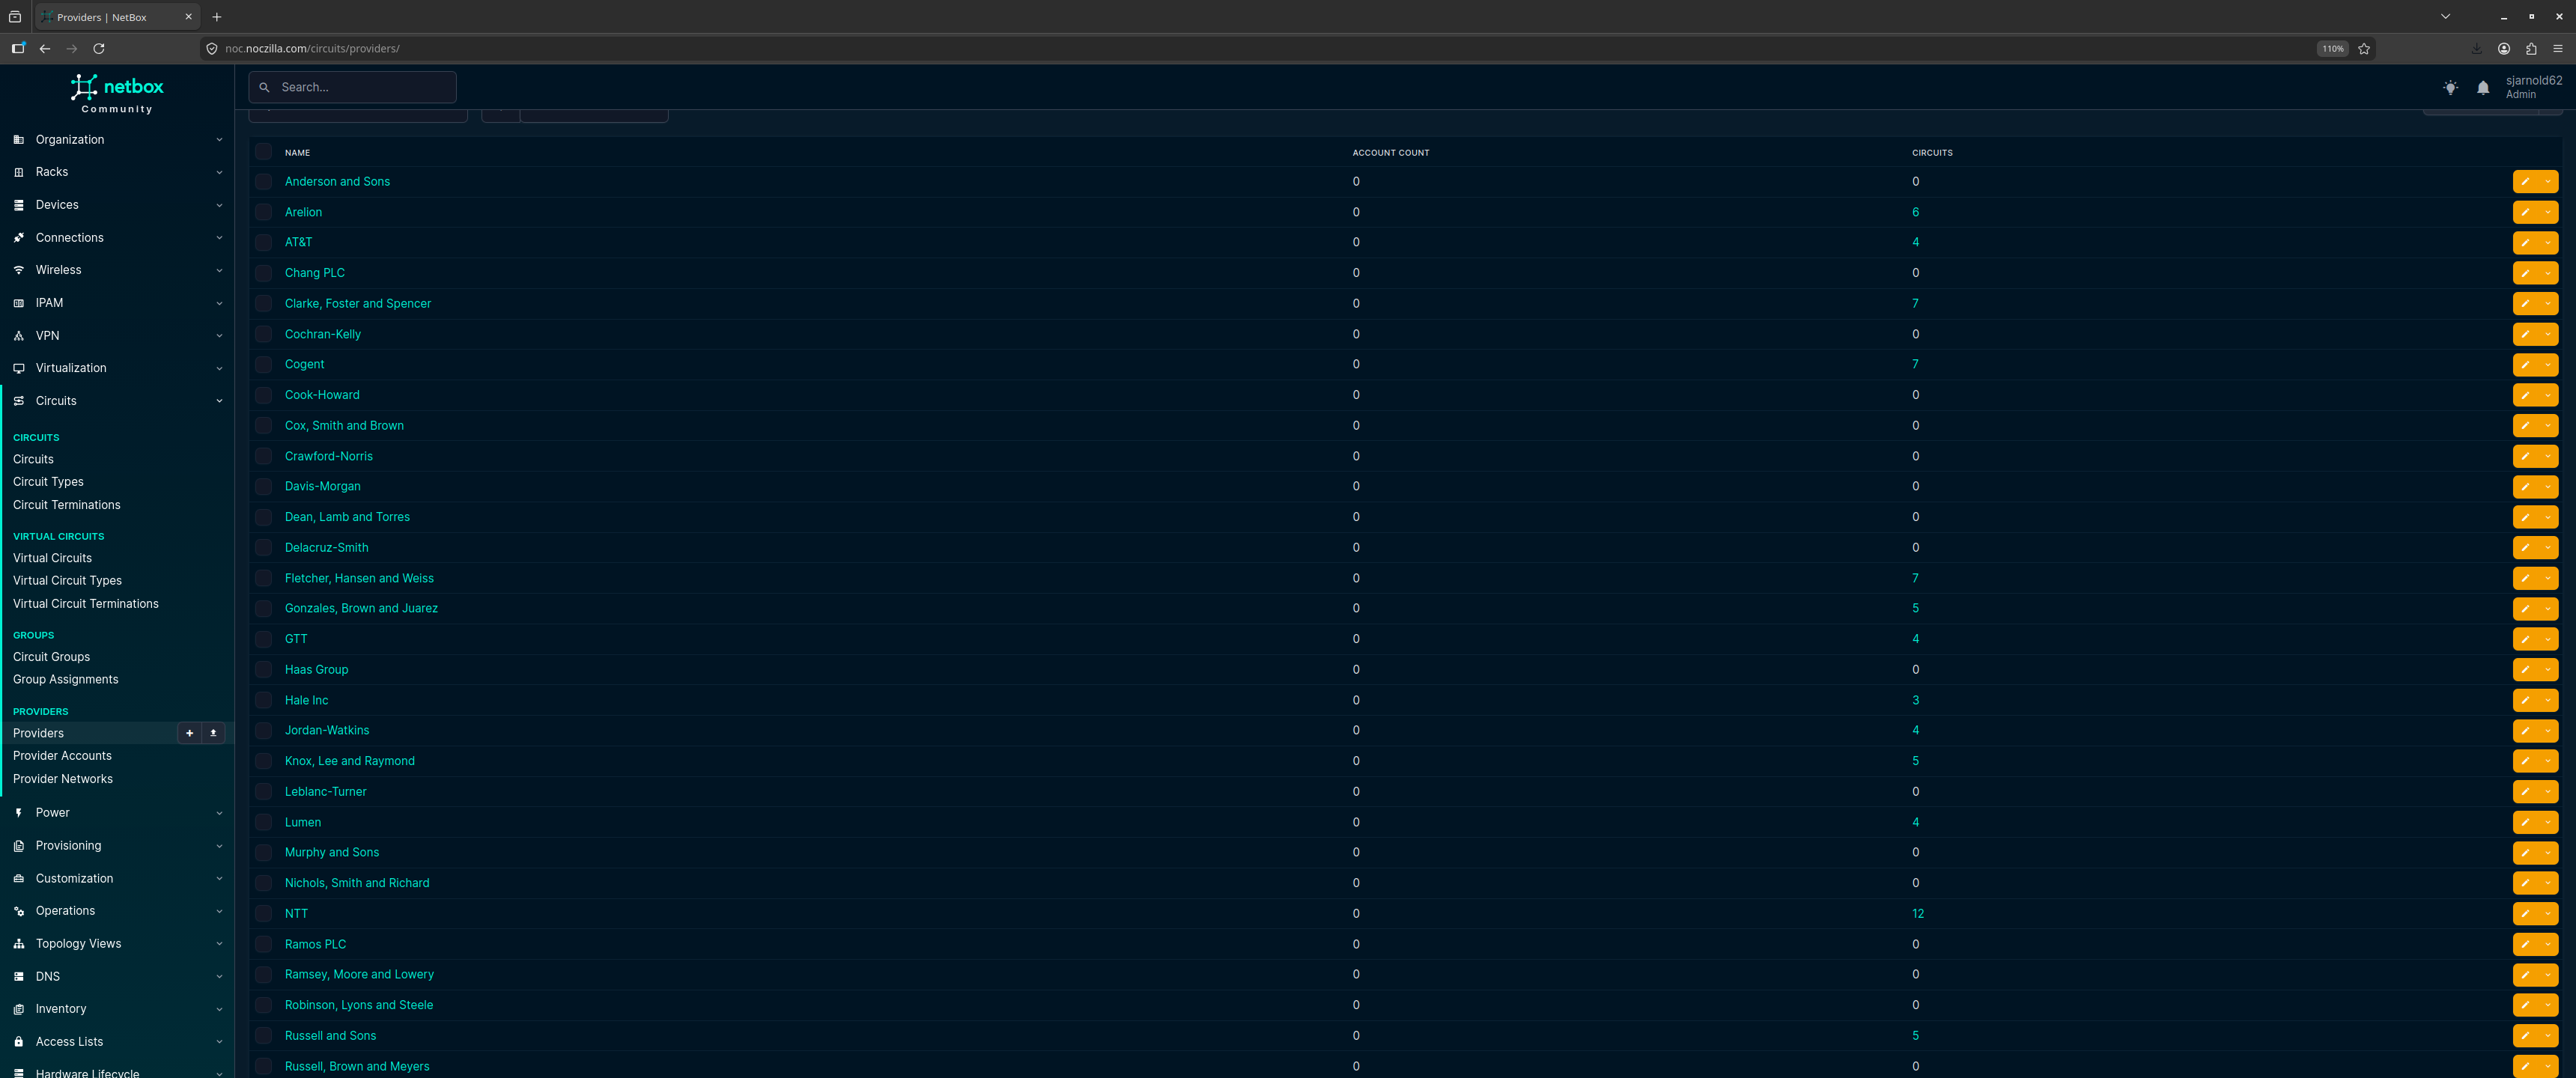Bookmark this page with the star icon
The height and width of the screenshot is (1078, 2576).
(2364, 48)
